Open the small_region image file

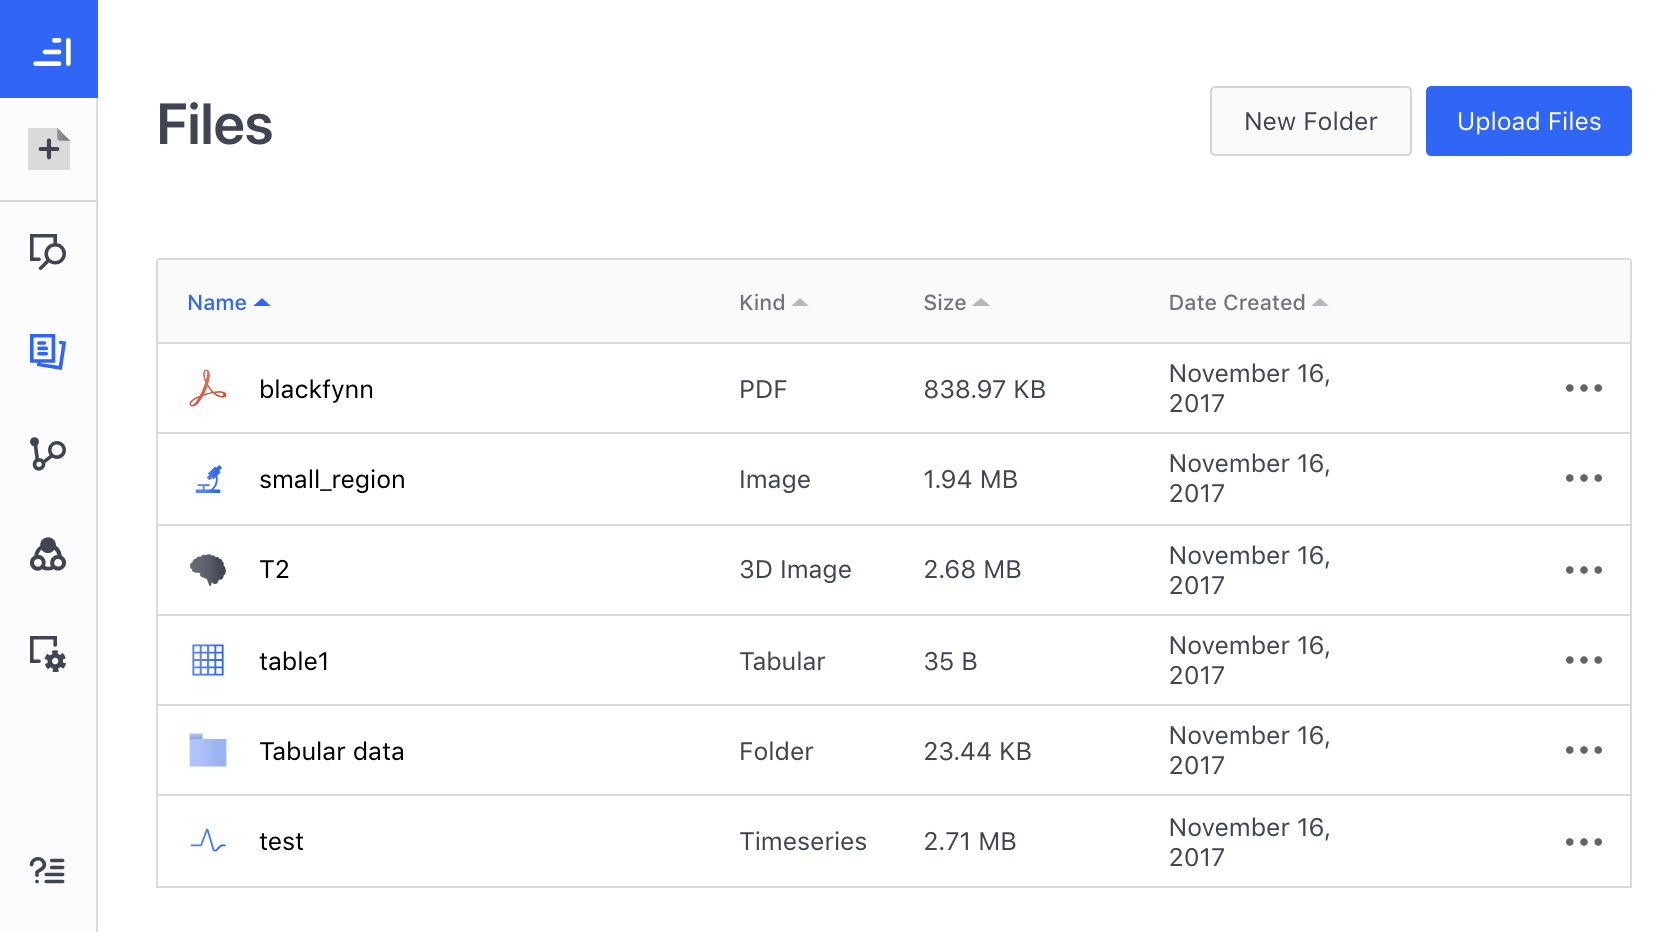point(332,480)
